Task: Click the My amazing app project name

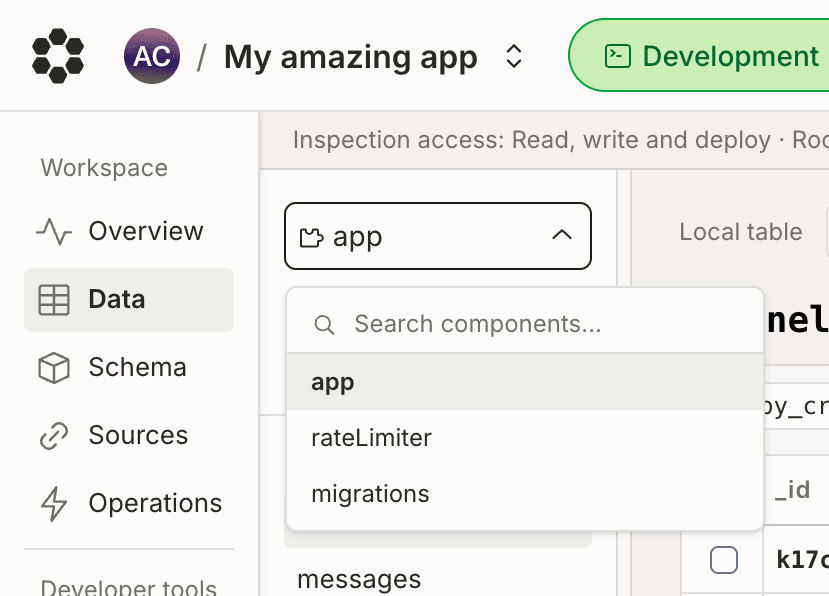Action: click(x=351, y=57)
